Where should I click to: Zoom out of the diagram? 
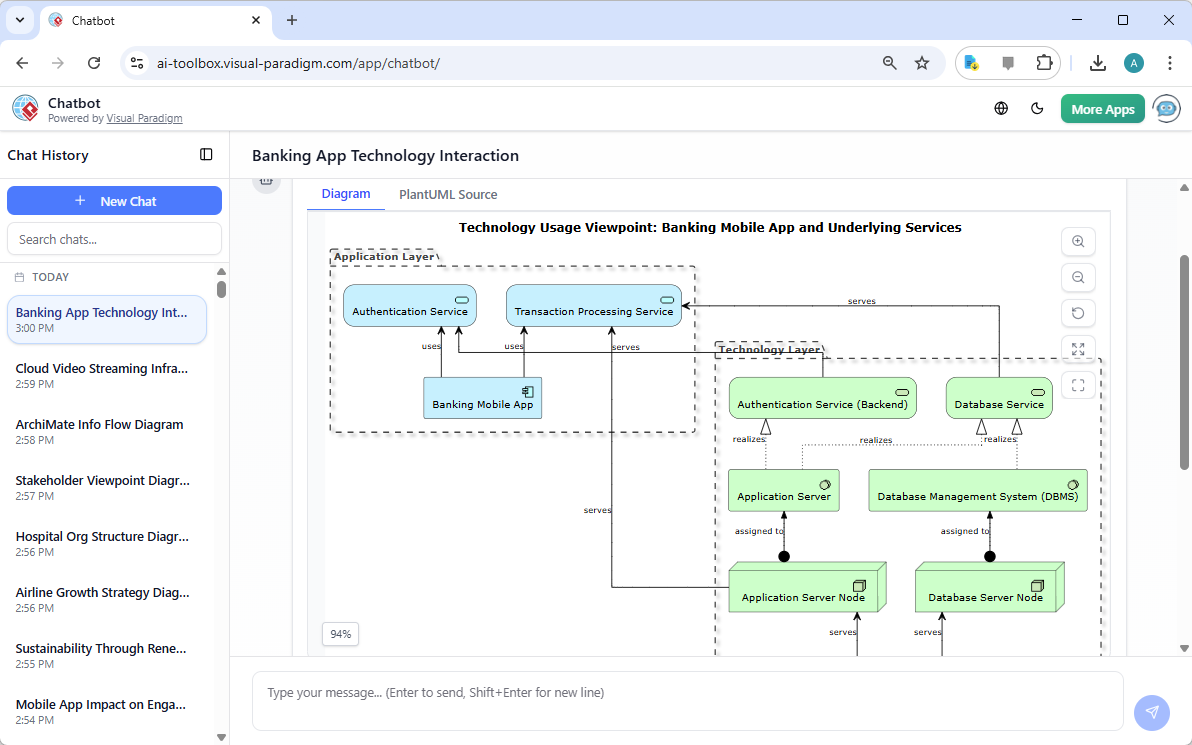point(1078,277)
